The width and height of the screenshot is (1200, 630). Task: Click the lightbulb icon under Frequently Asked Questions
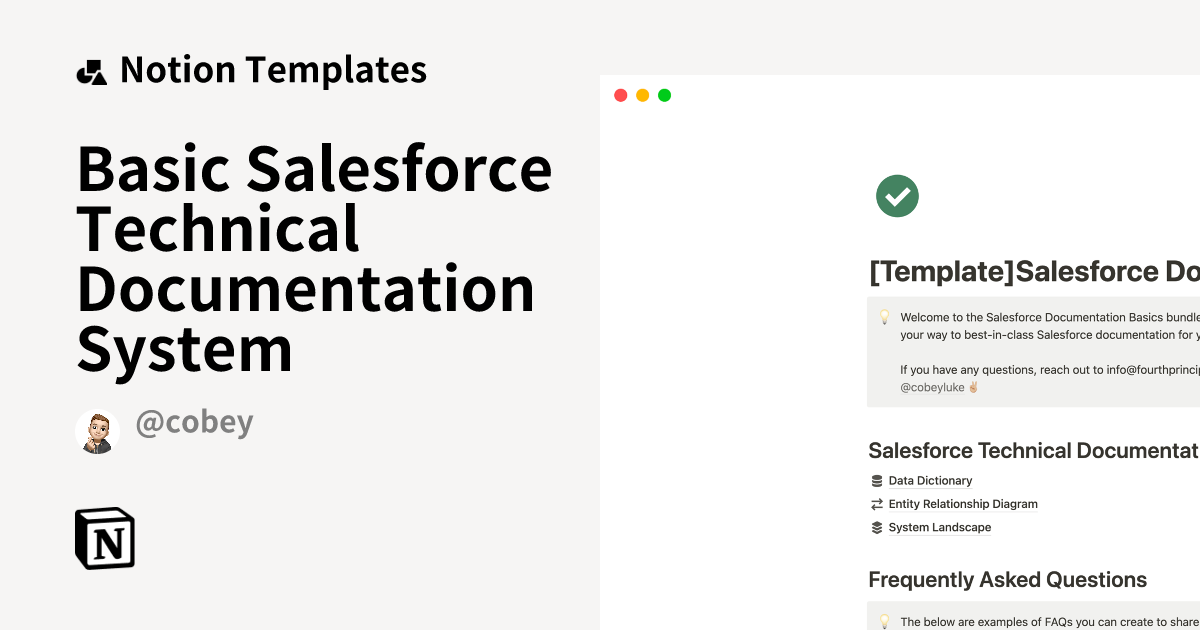(x=884, y=621)
